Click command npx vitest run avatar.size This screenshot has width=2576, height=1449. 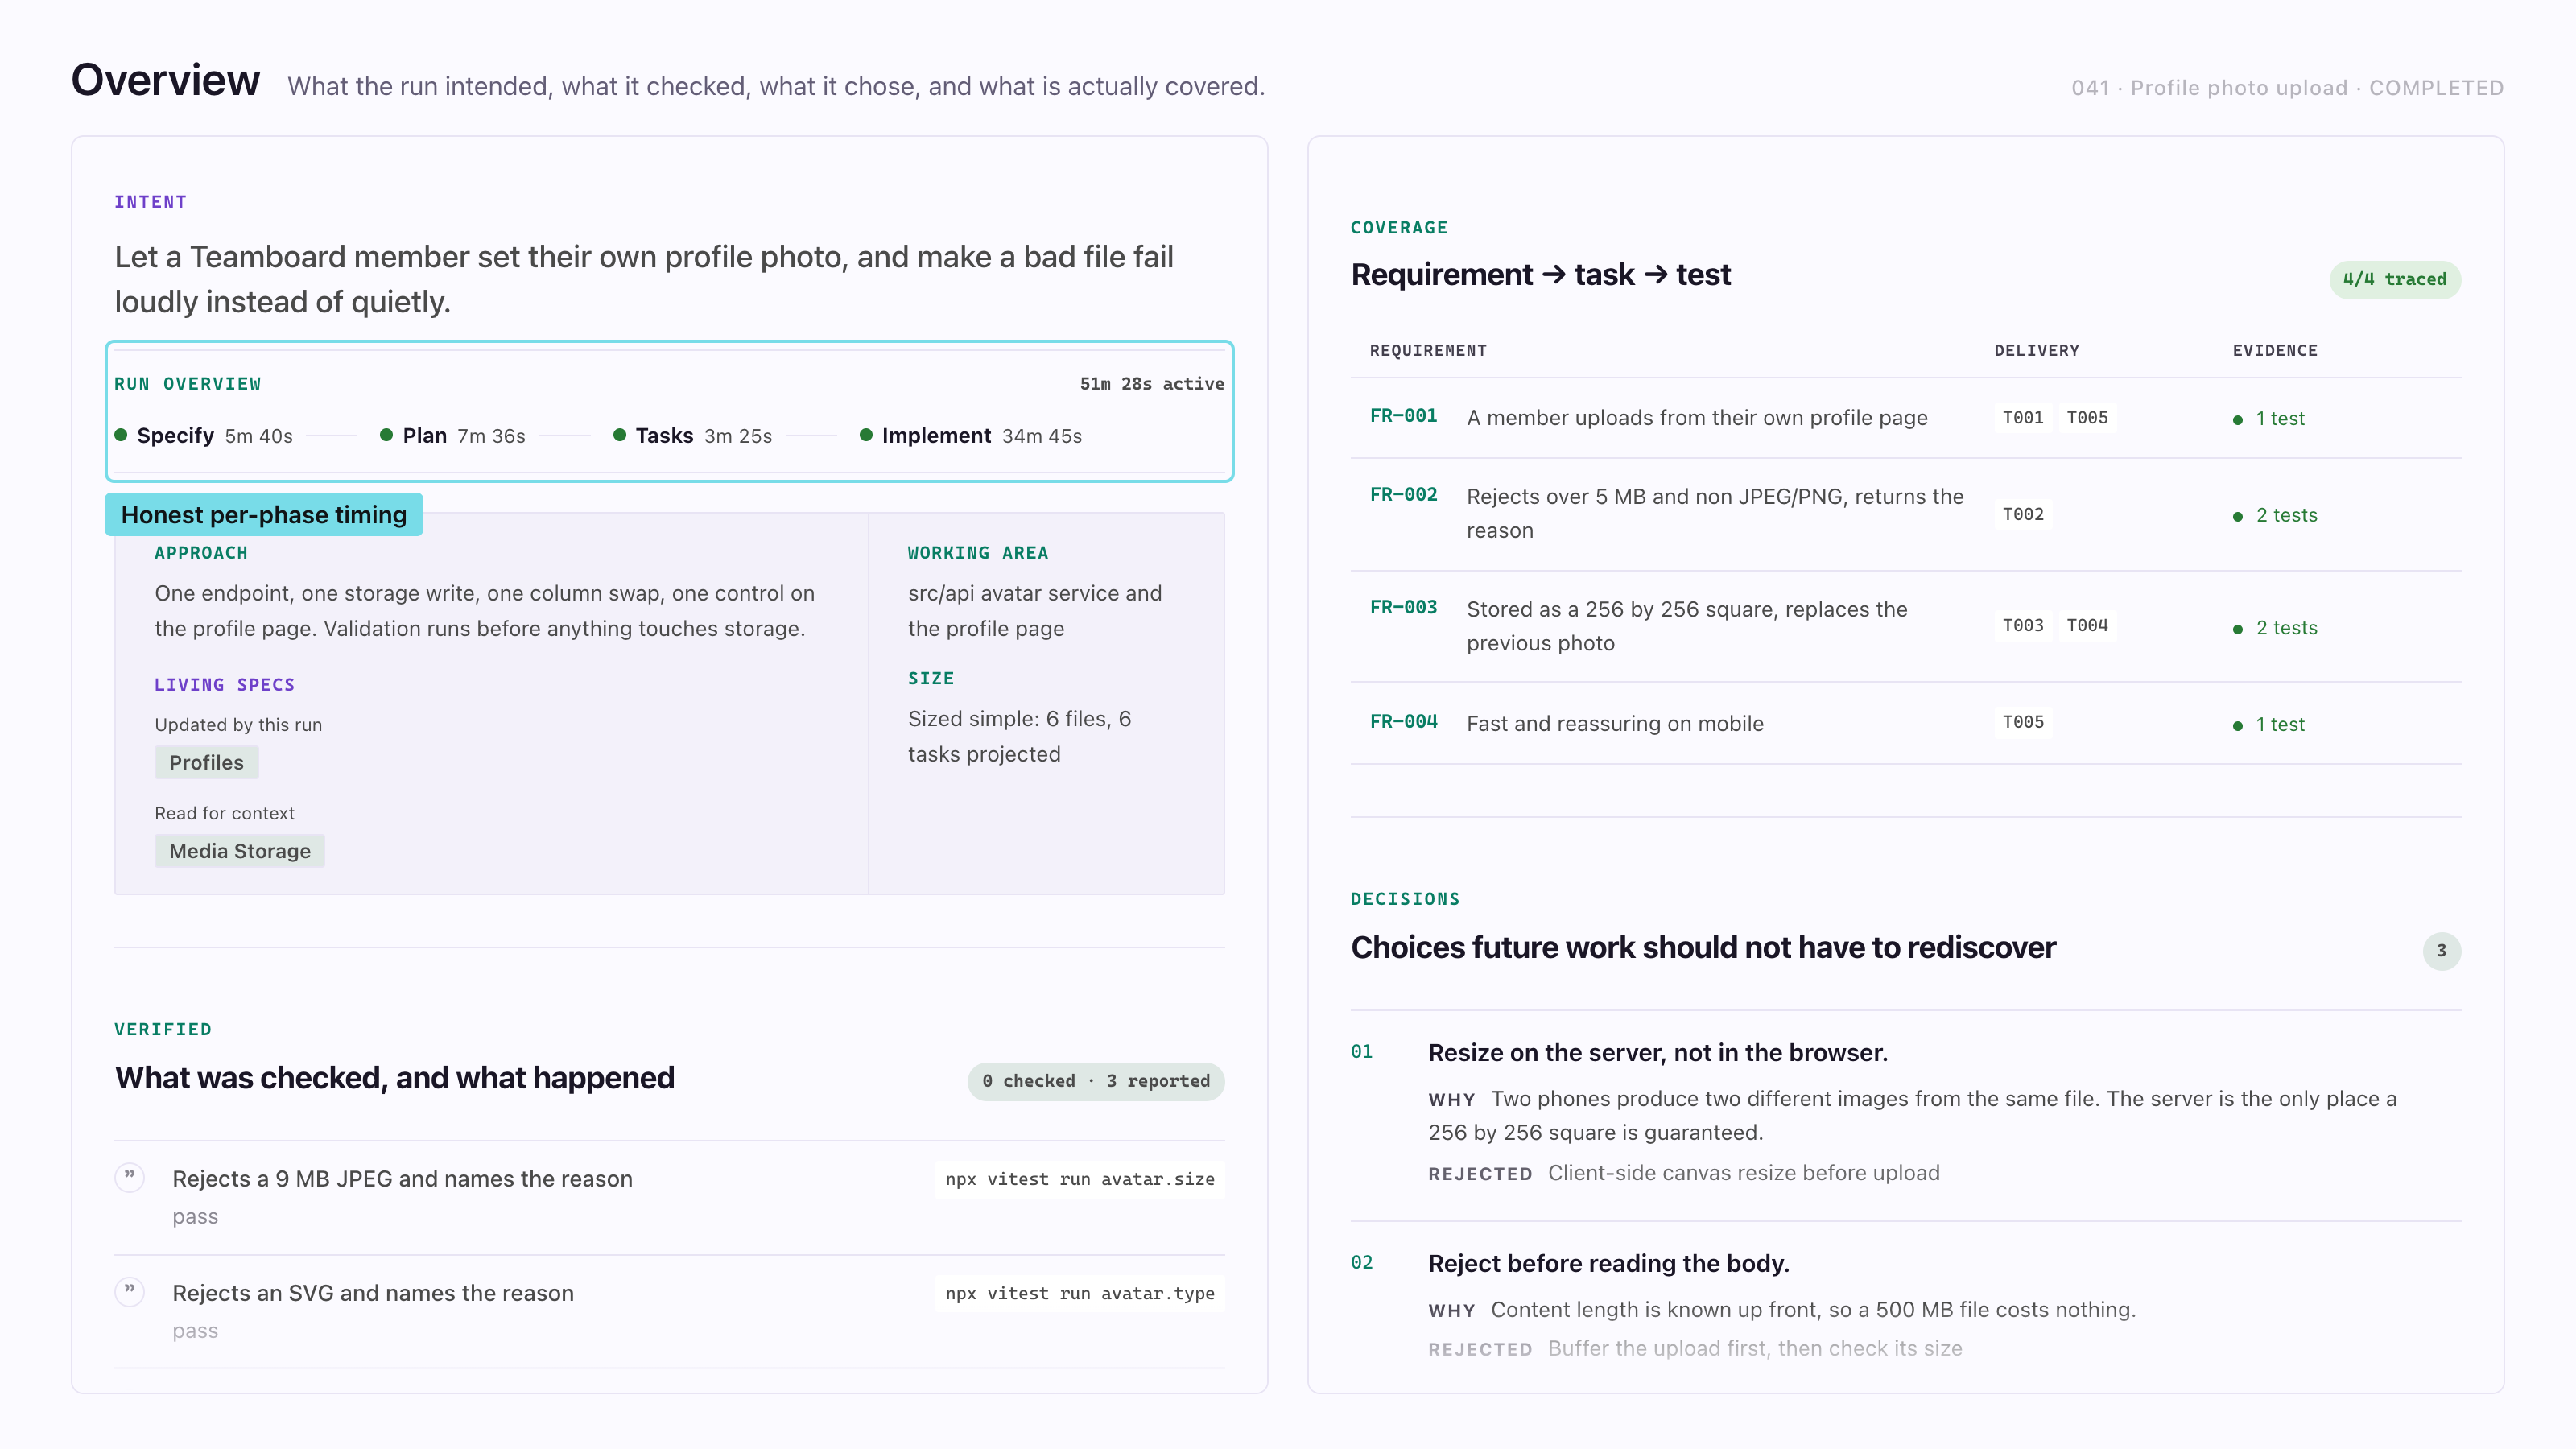[1080, 1179]
